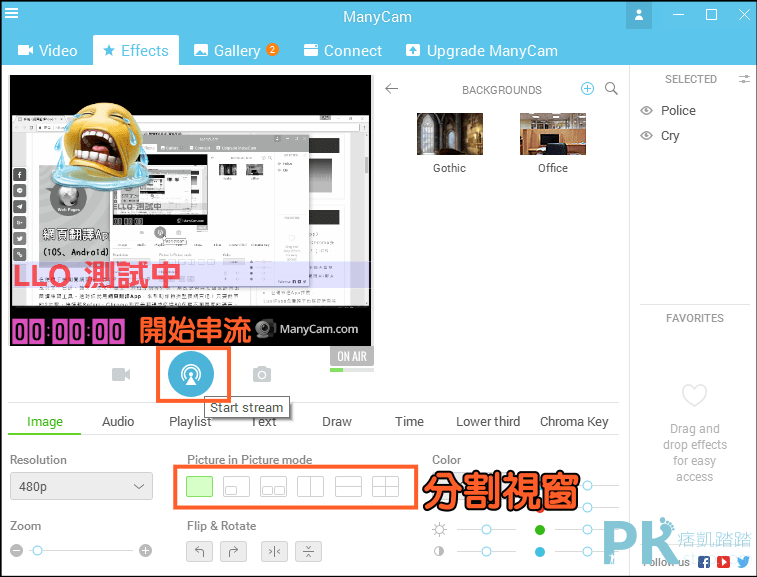Select the Effects tab
Viewport: 757px width, 577px height.
tap(136, 51)
